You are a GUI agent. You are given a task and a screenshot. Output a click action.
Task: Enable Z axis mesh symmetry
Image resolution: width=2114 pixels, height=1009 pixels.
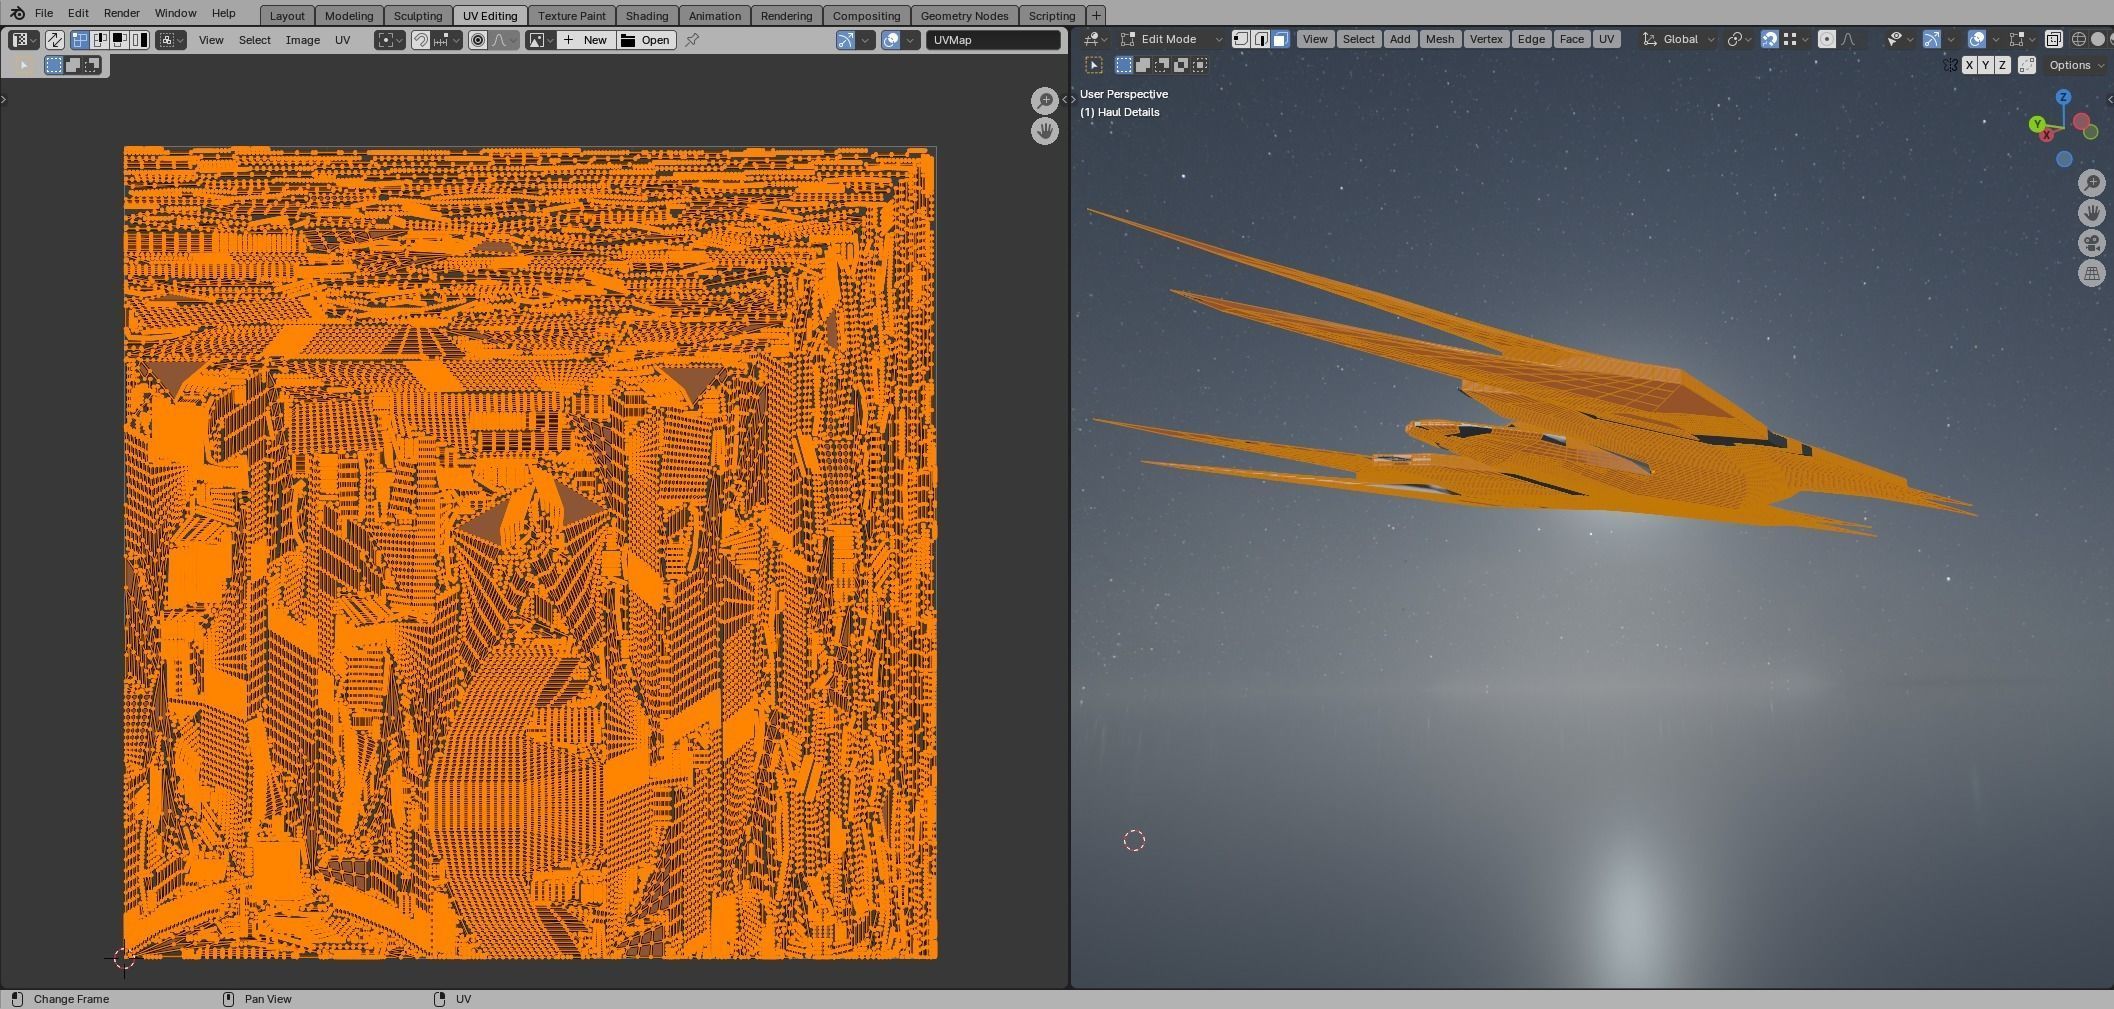pyautogui.click(x=2002, y=65)
